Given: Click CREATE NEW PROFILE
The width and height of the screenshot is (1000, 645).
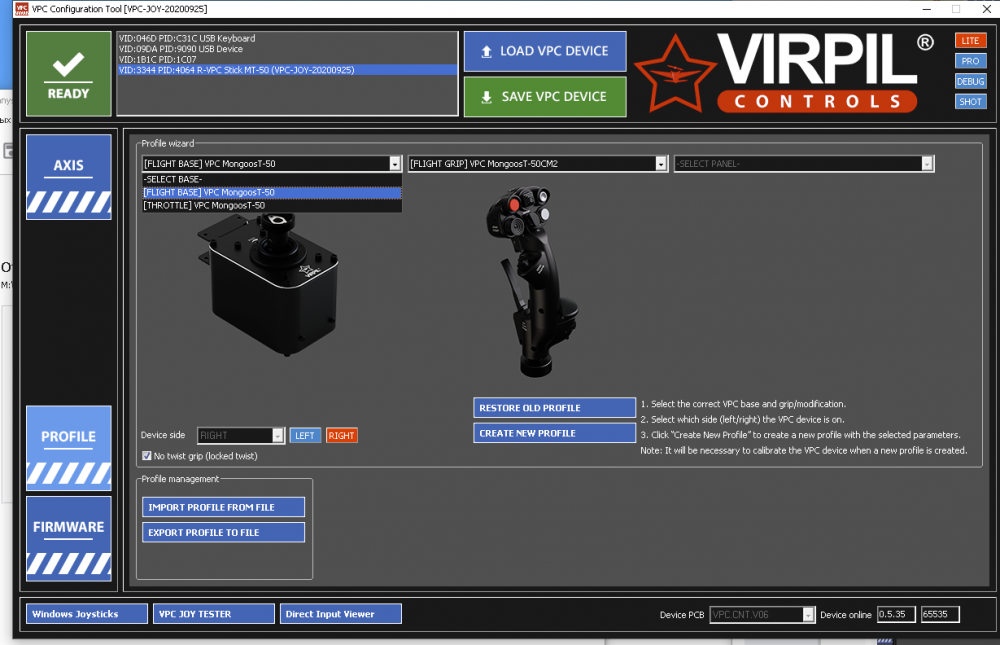Looking at the screenshot, I should (554, 433).
